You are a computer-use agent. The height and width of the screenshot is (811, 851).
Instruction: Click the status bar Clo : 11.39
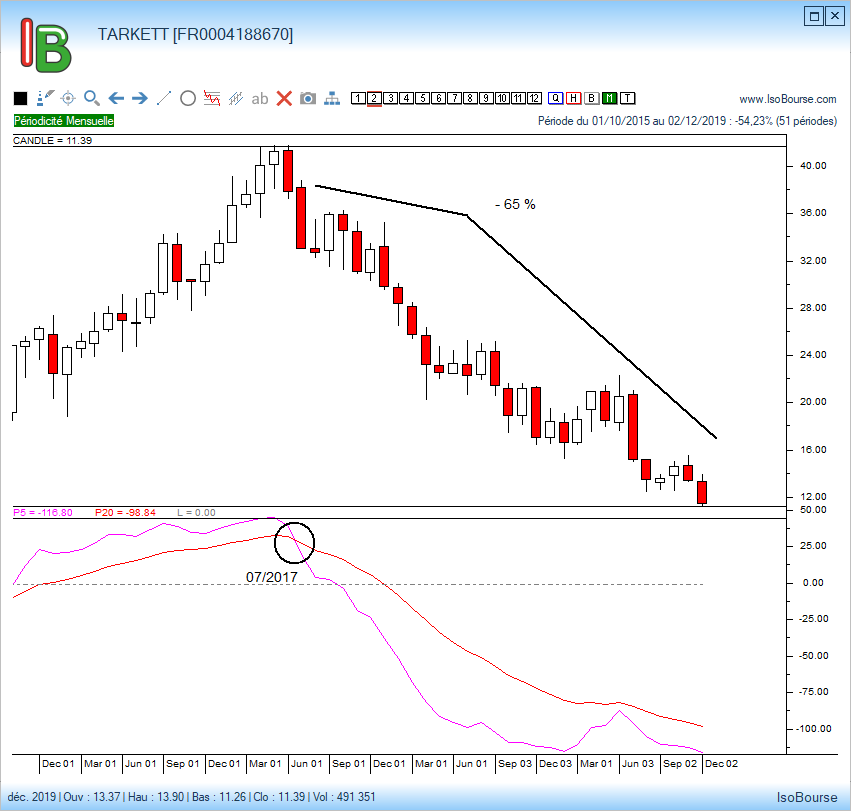click(279, 797)
